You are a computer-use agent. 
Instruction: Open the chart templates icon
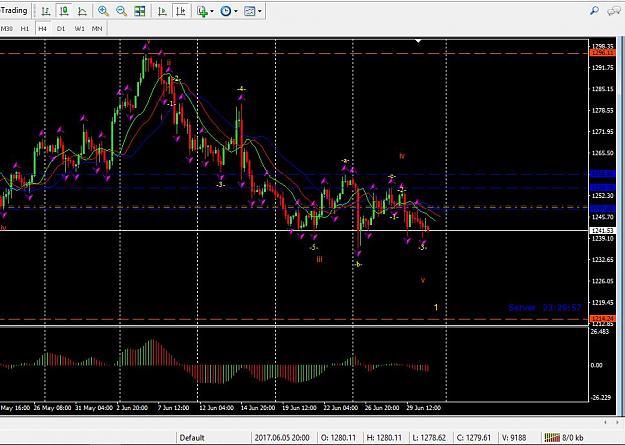250,11
